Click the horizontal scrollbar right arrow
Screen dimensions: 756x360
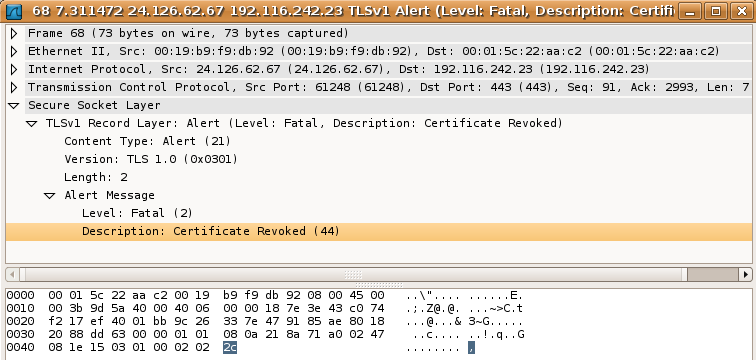click(x=746, y=275)
